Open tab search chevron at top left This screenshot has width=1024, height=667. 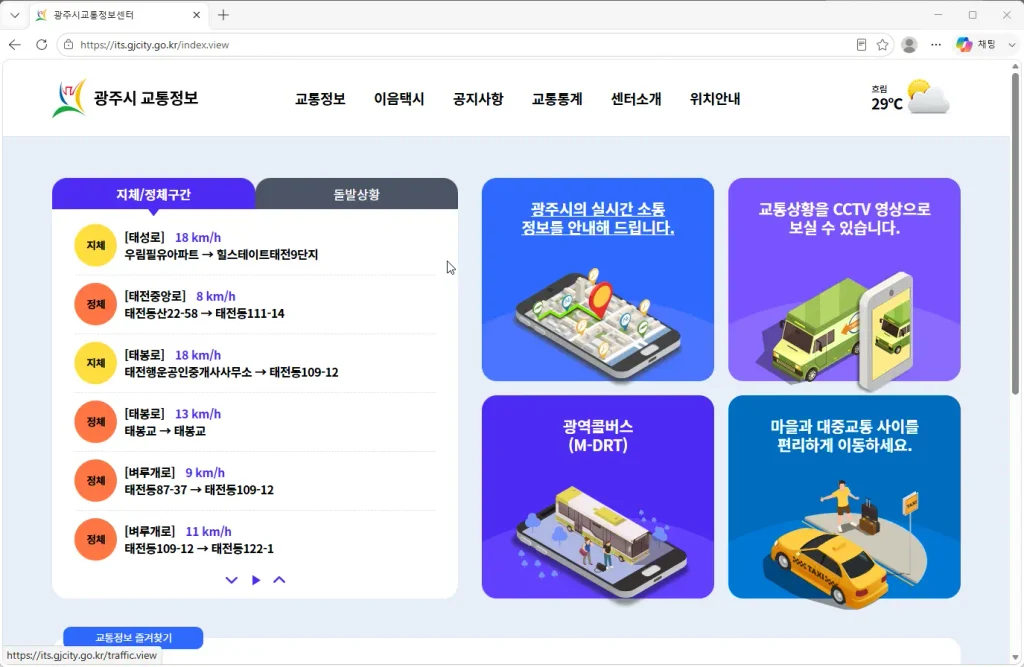point(15,14)
